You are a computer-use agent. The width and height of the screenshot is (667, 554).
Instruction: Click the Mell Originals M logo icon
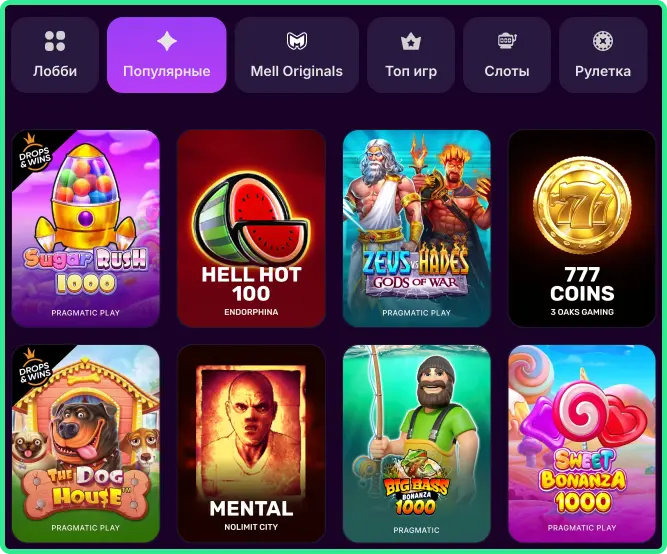(296, 41)
